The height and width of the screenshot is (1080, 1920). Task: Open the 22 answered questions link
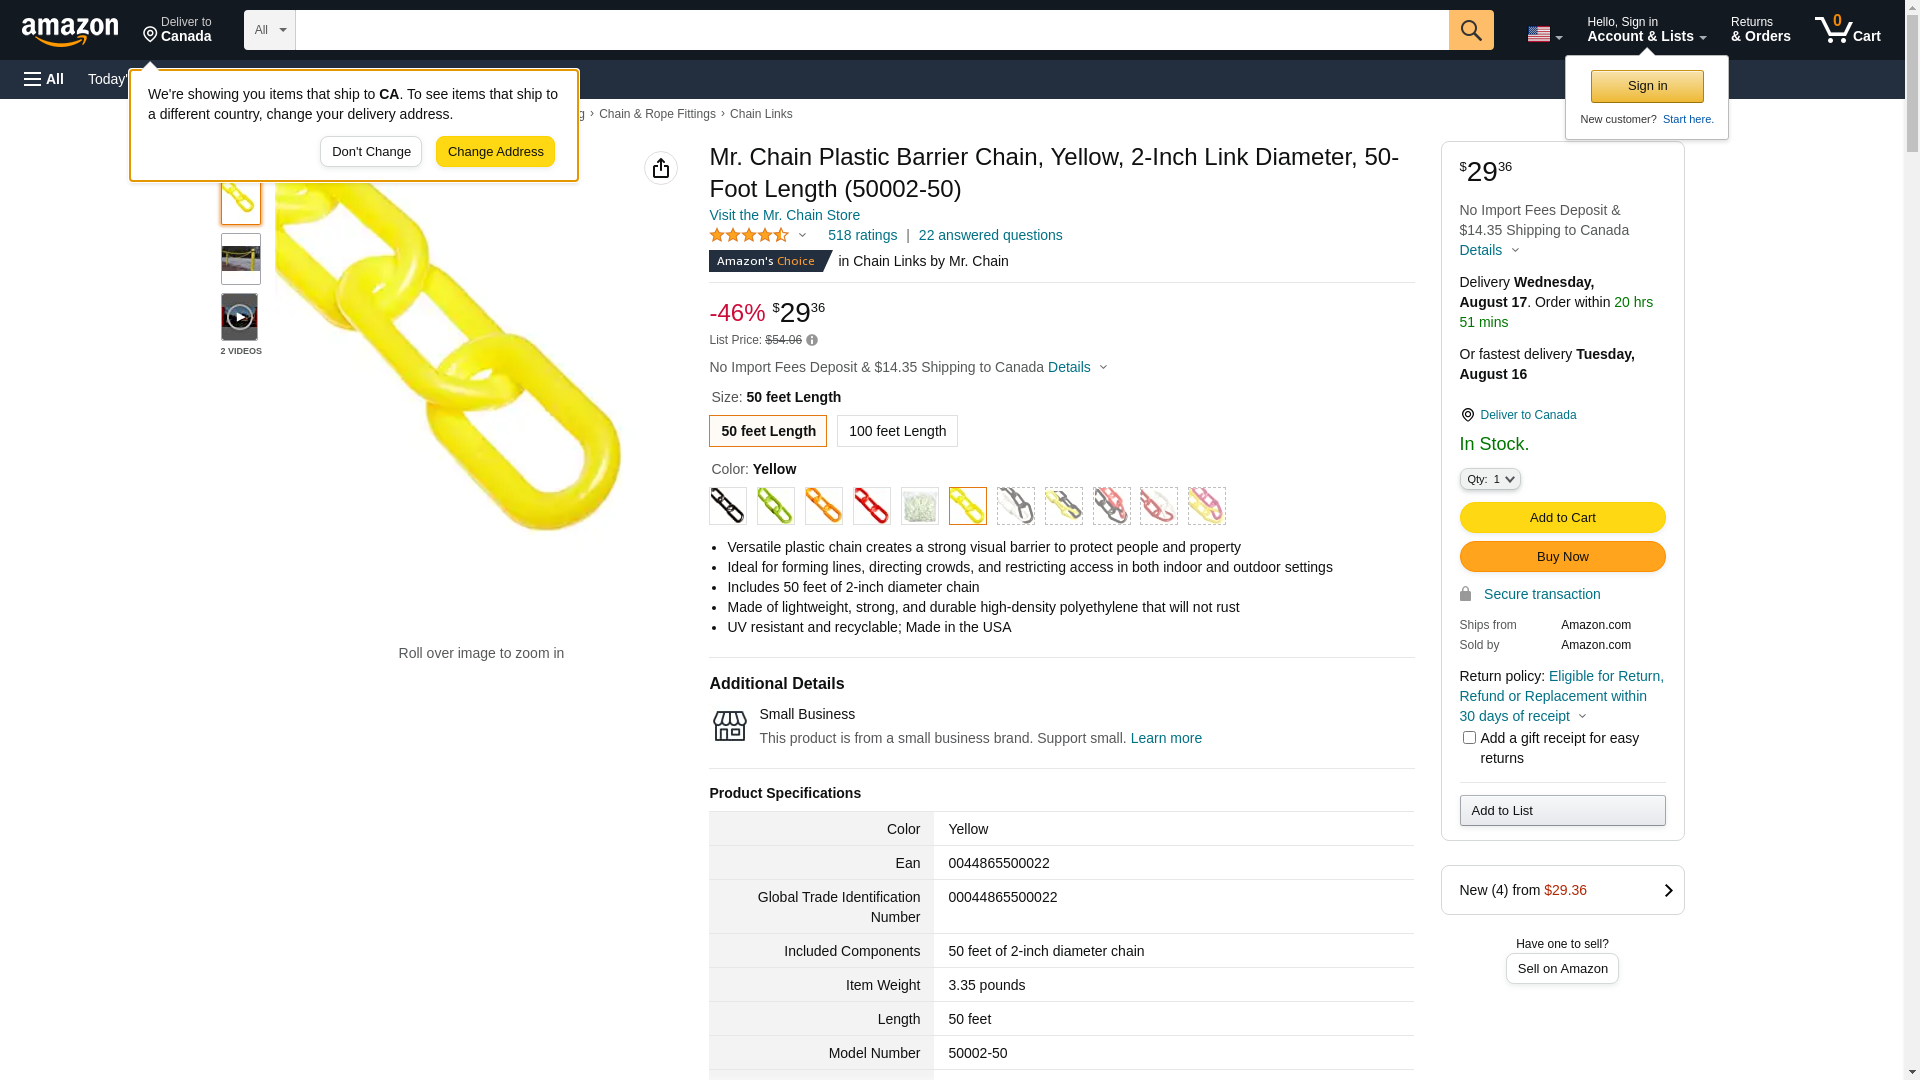pyautogui.click(x=990, y=236)
